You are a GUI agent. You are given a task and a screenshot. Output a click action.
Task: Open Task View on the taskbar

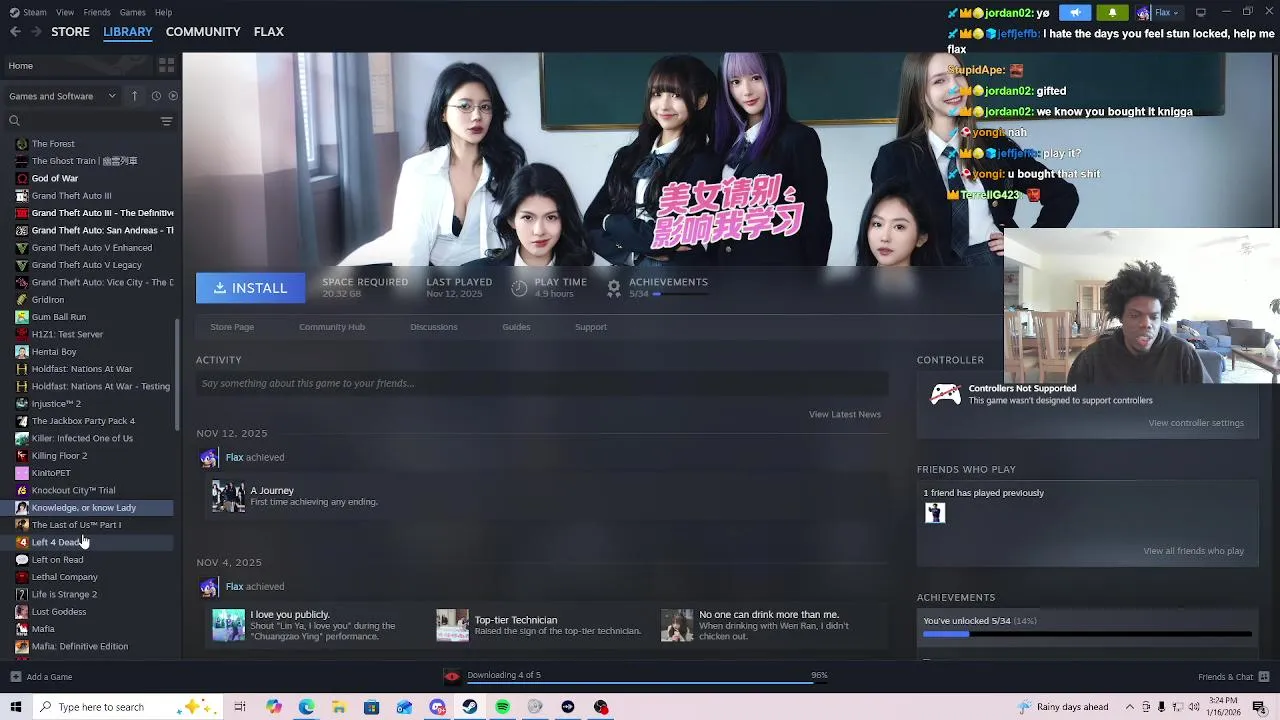pos(240,707)
